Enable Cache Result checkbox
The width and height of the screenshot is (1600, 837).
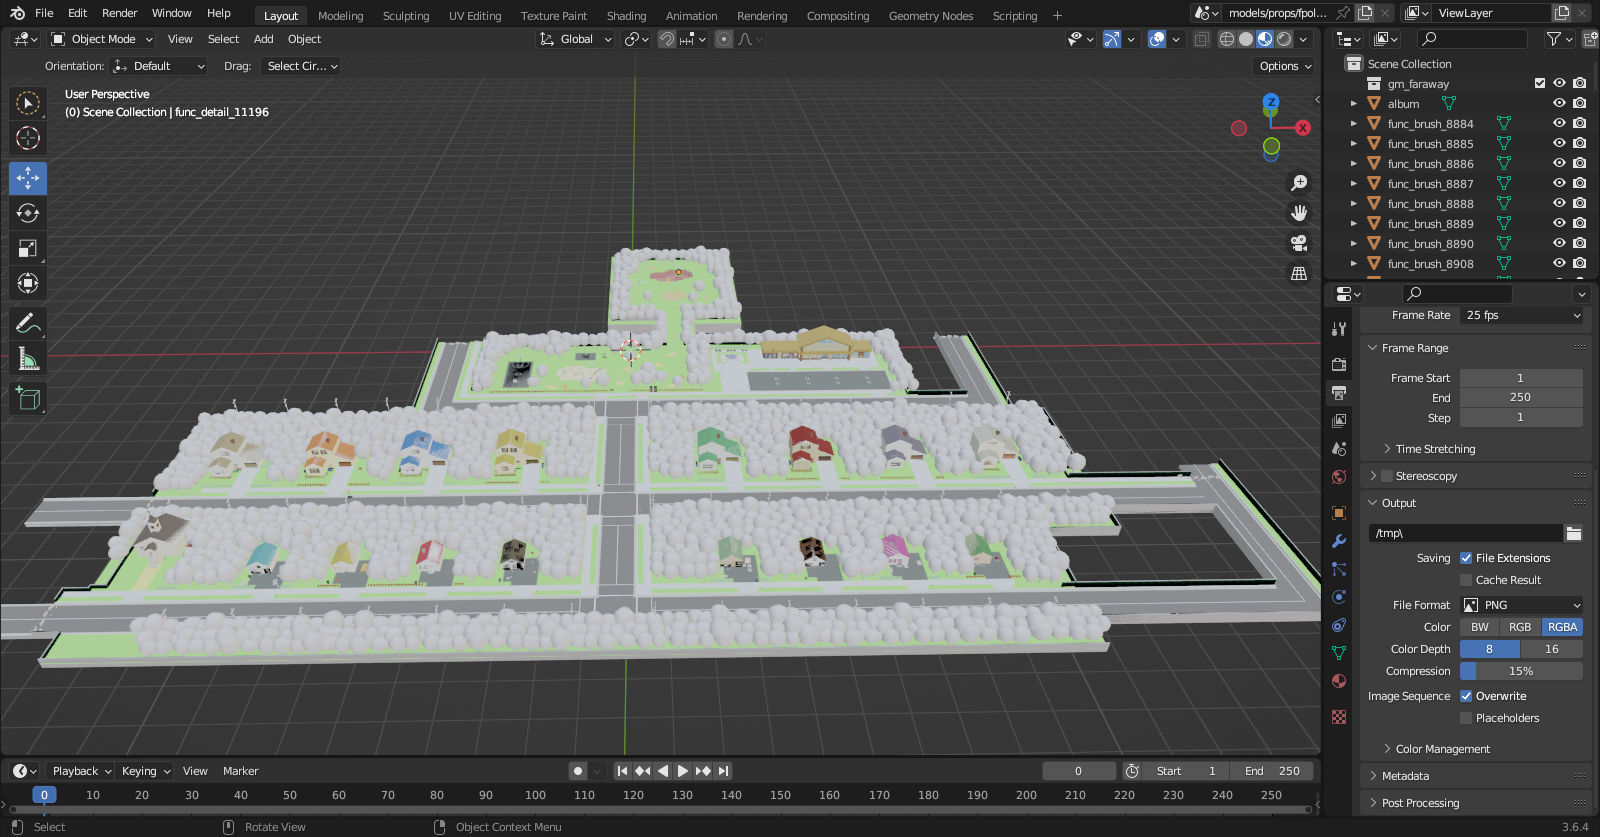pos(1466,580)
